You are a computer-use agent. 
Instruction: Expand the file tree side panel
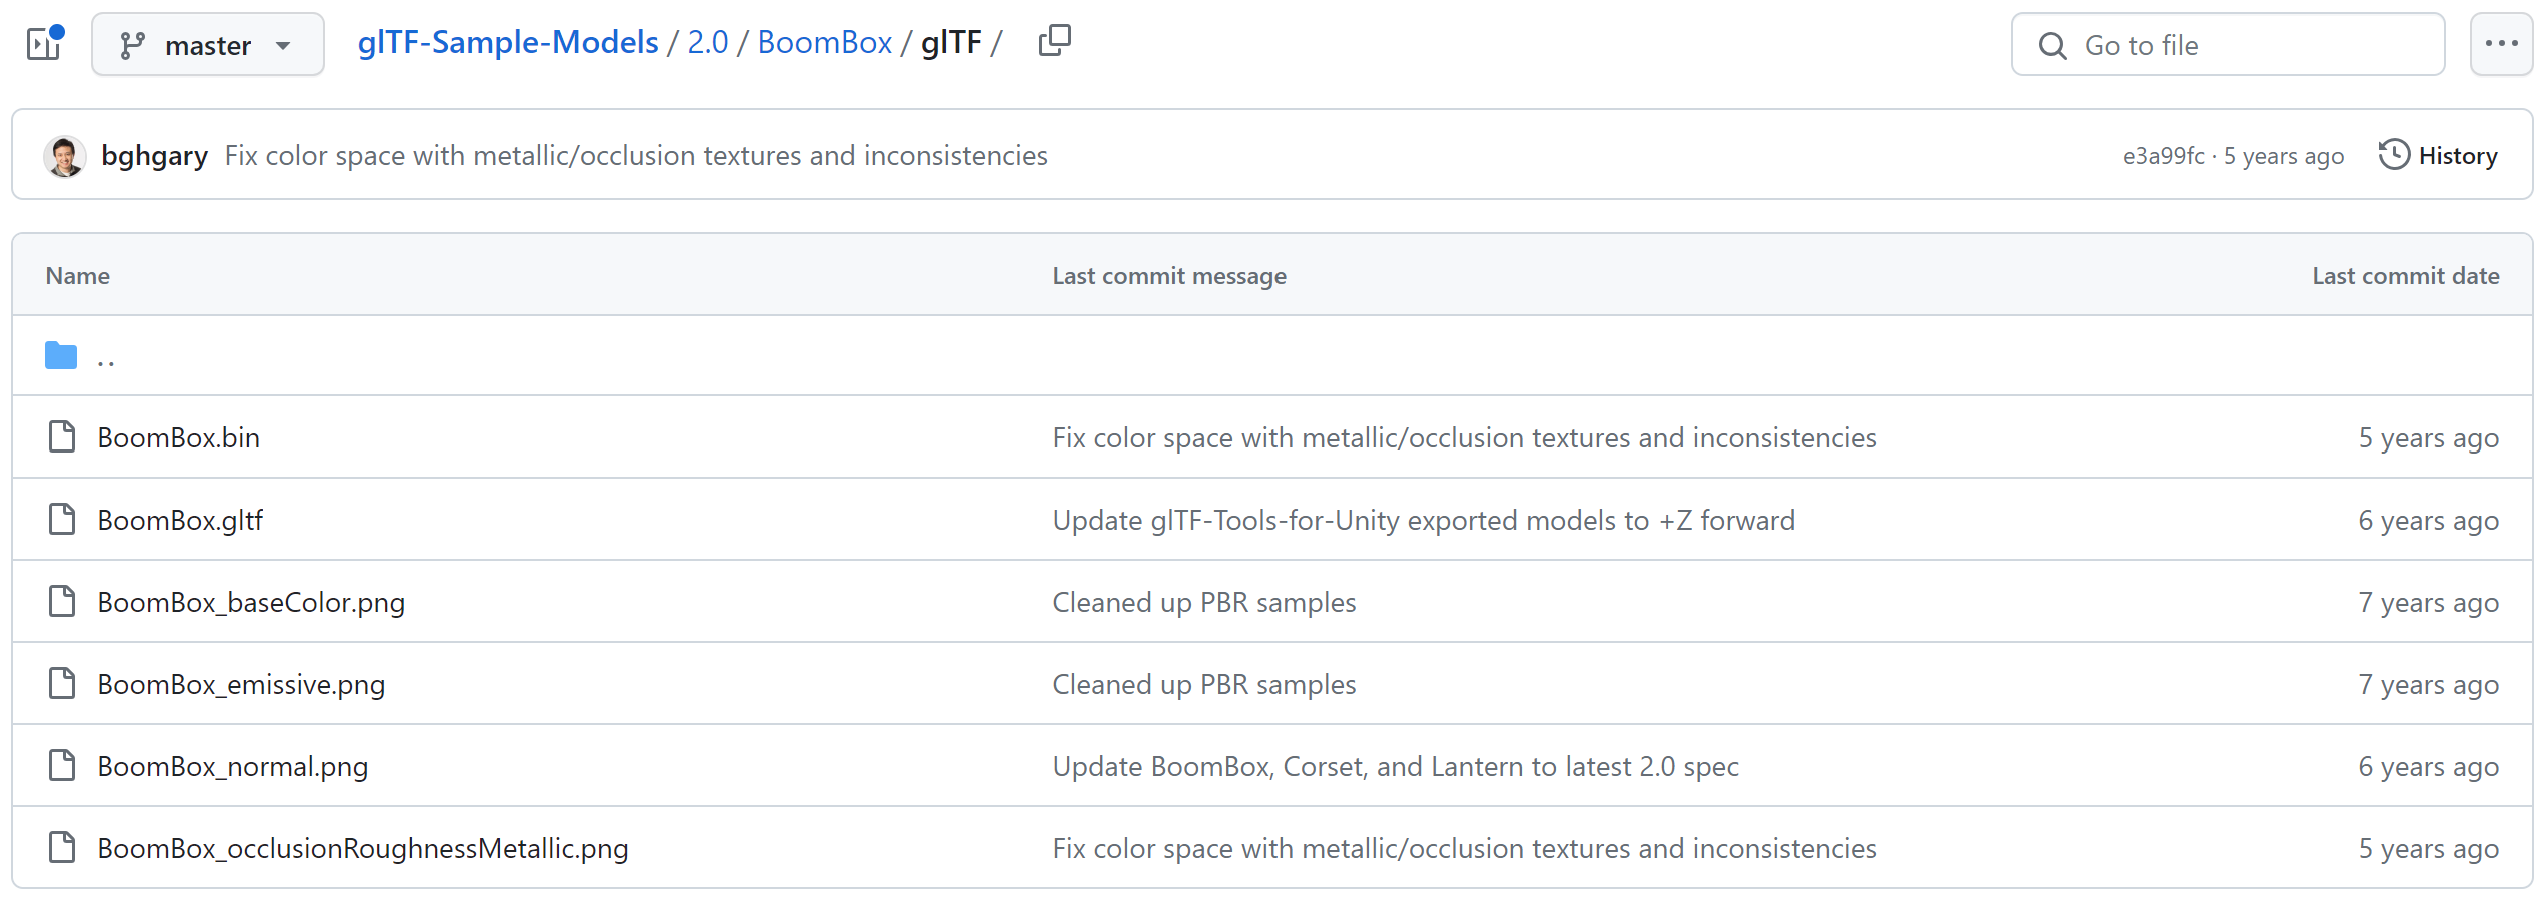pyautogui.click(x=44, y=44)
